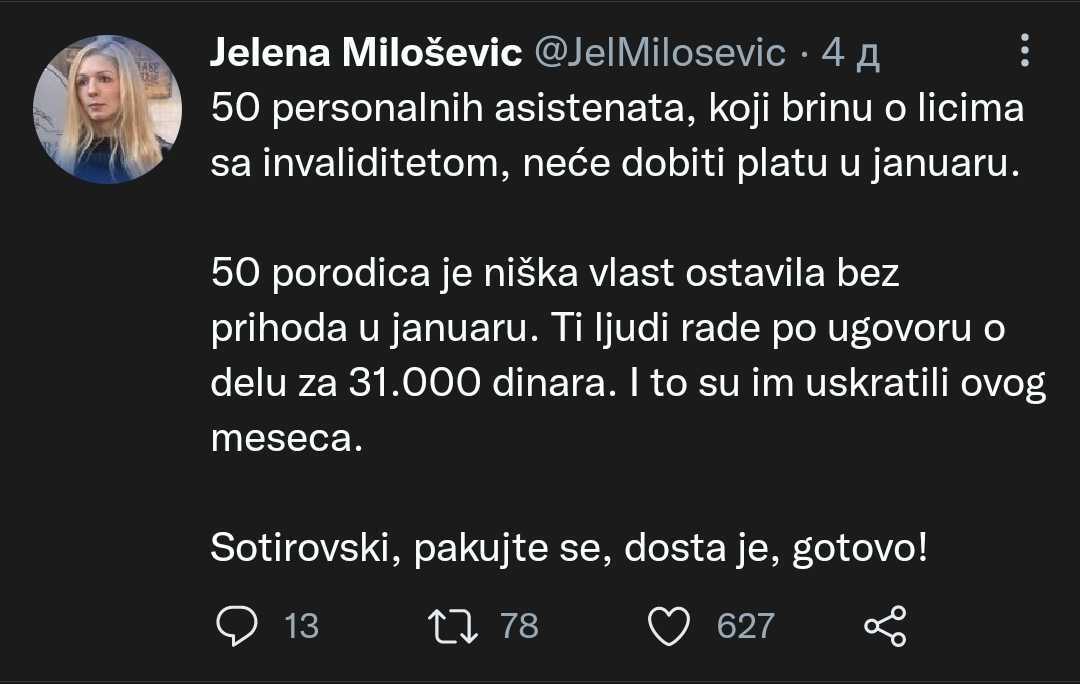Image resolution: width=1080 pixels, height=684 pixels.
Task: Click the display name Jelena Miloševic
Action: point(365,53)
